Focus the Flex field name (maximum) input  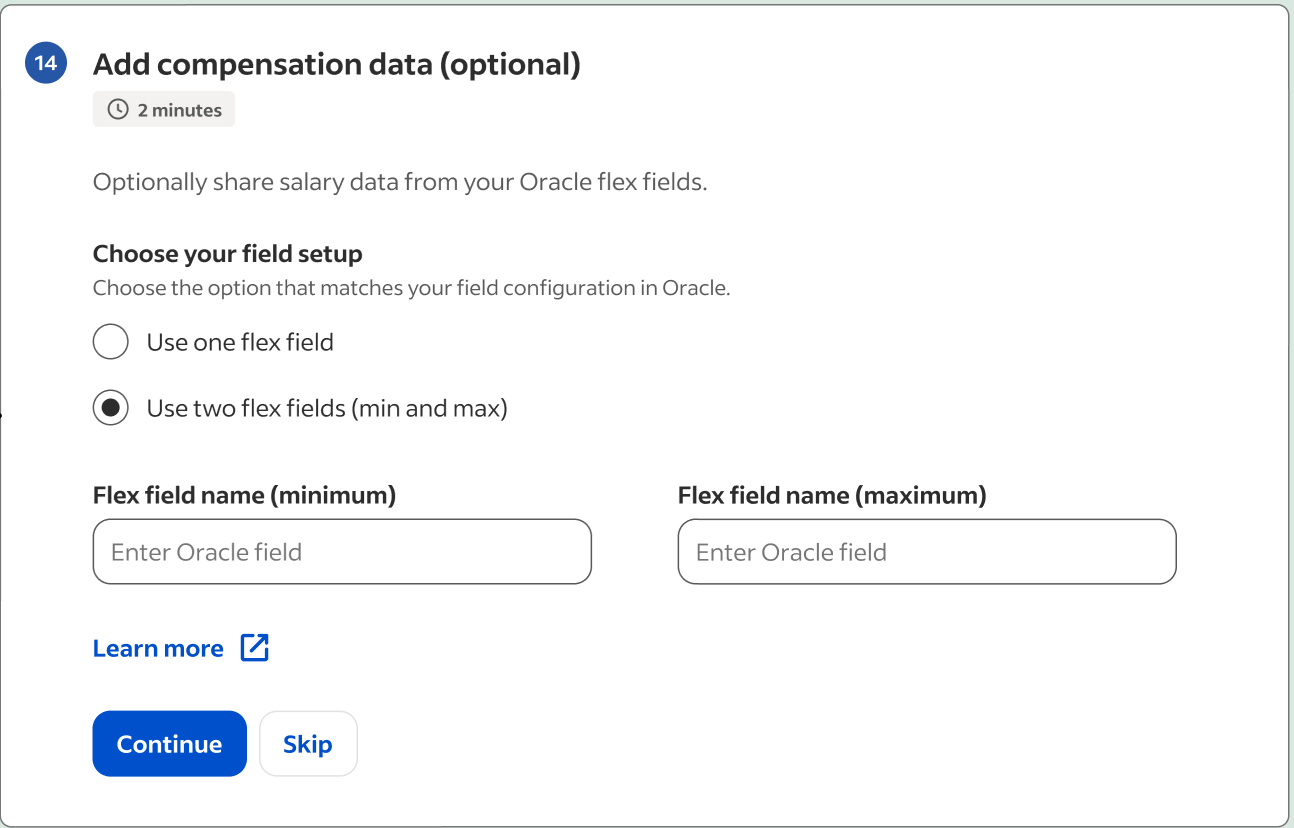click(x=927, y=551)
